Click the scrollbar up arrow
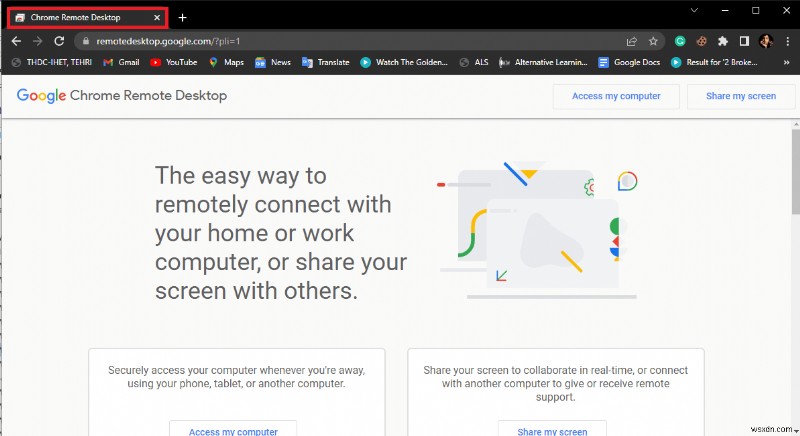This screenshot has height=436, width=800. (796, 124)
